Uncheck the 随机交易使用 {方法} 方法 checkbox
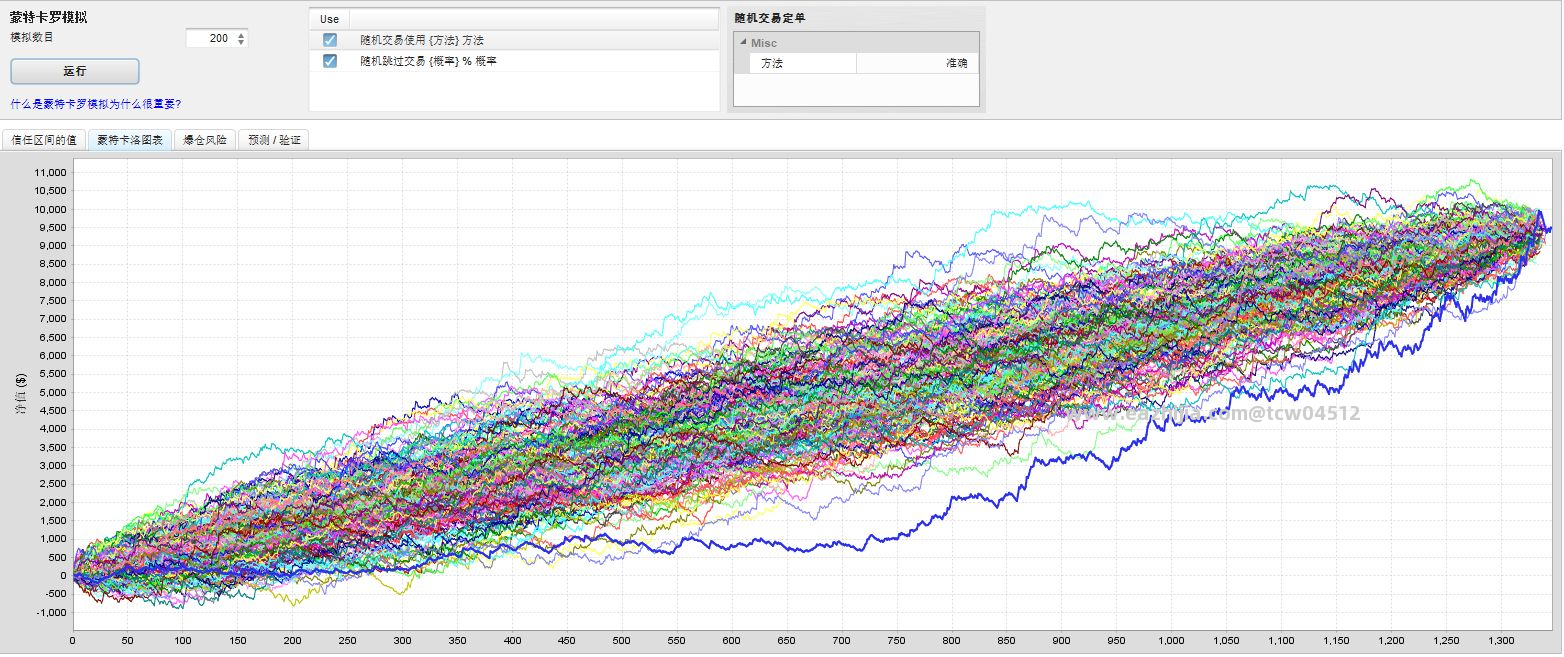Screen dimensions: 1564x657 click(330, 40)
